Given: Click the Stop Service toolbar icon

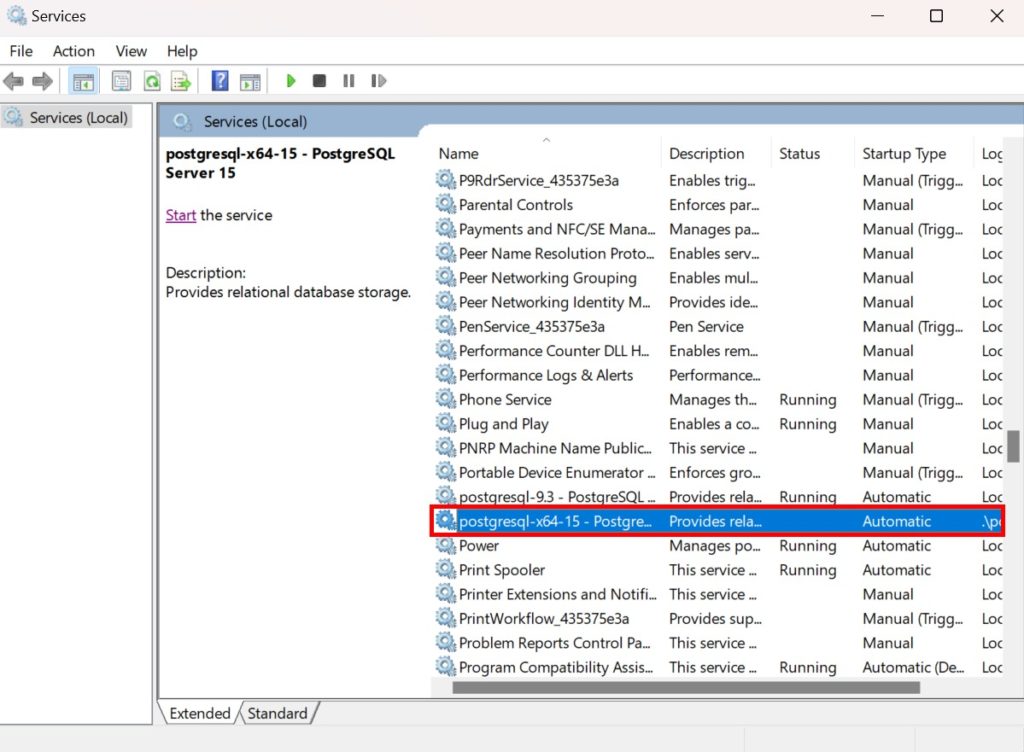Looking at the screenshot, I should (319, 81).
